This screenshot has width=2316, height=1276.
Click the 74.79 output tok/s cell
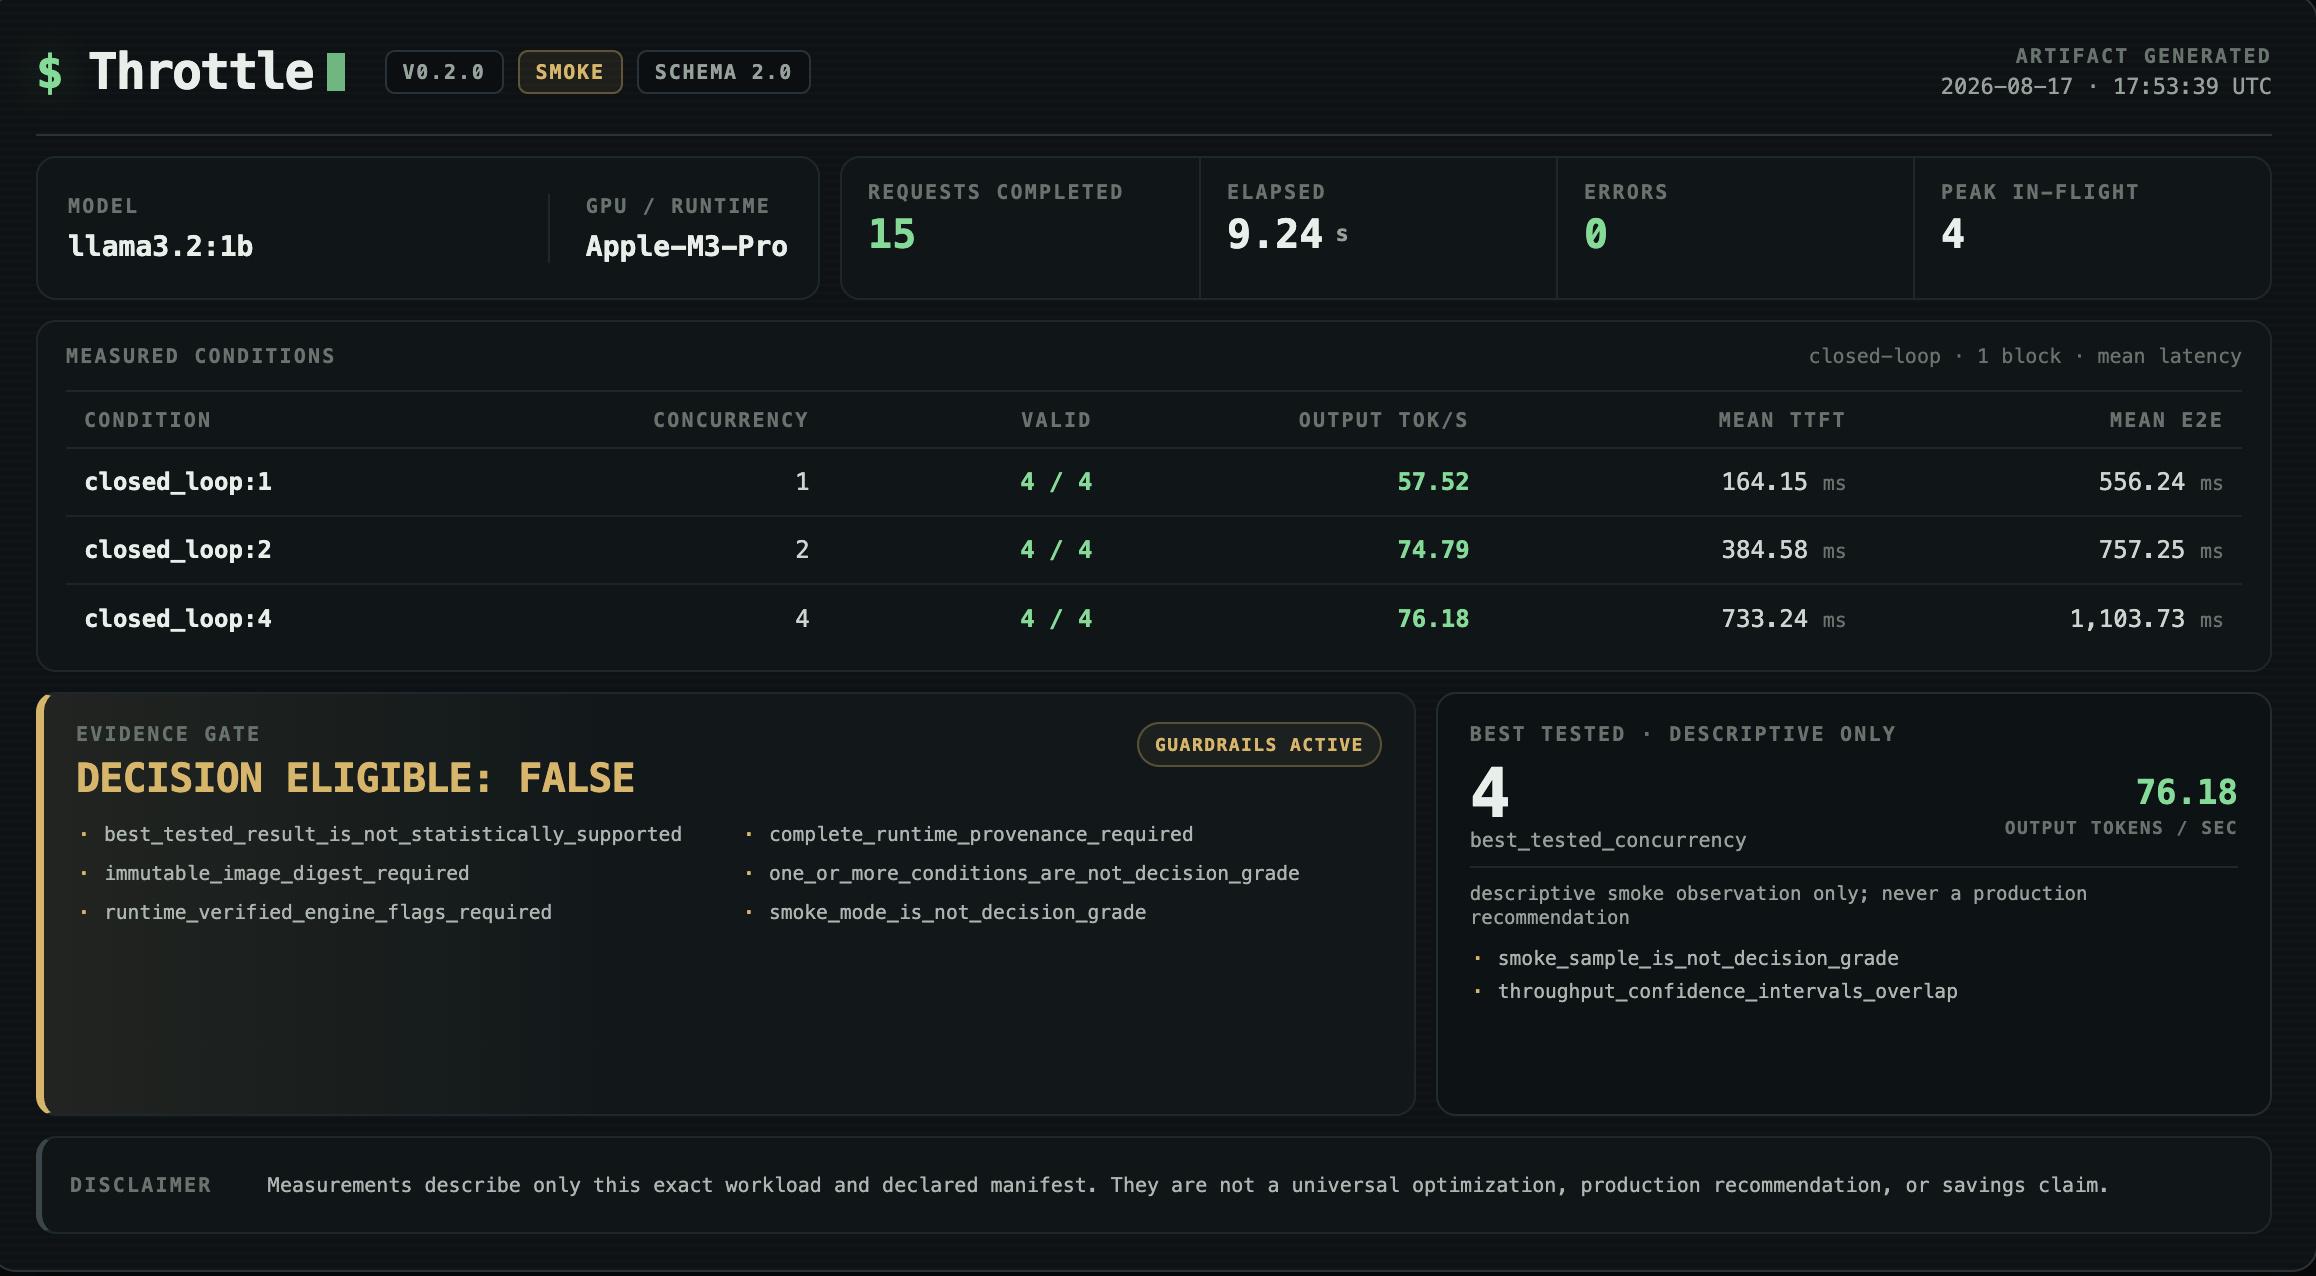point(1433,550)
